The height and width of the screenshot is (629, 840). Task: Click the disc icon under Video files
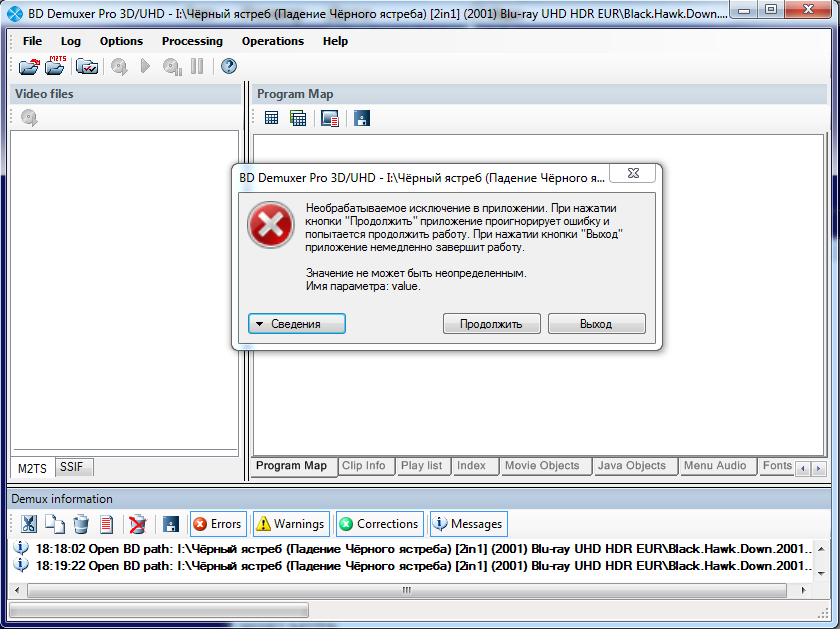pos(29,117)
